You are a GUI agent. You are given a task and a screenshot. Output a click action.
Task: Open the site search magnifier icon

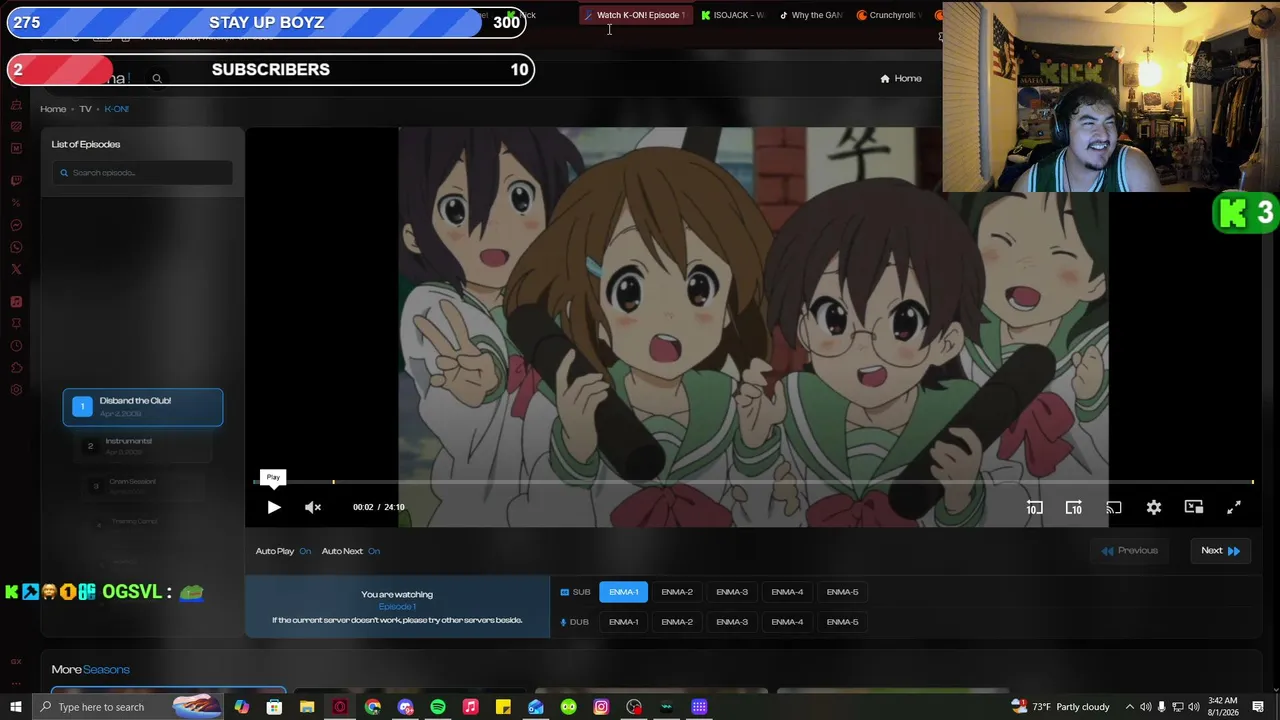tap(157, 78)
